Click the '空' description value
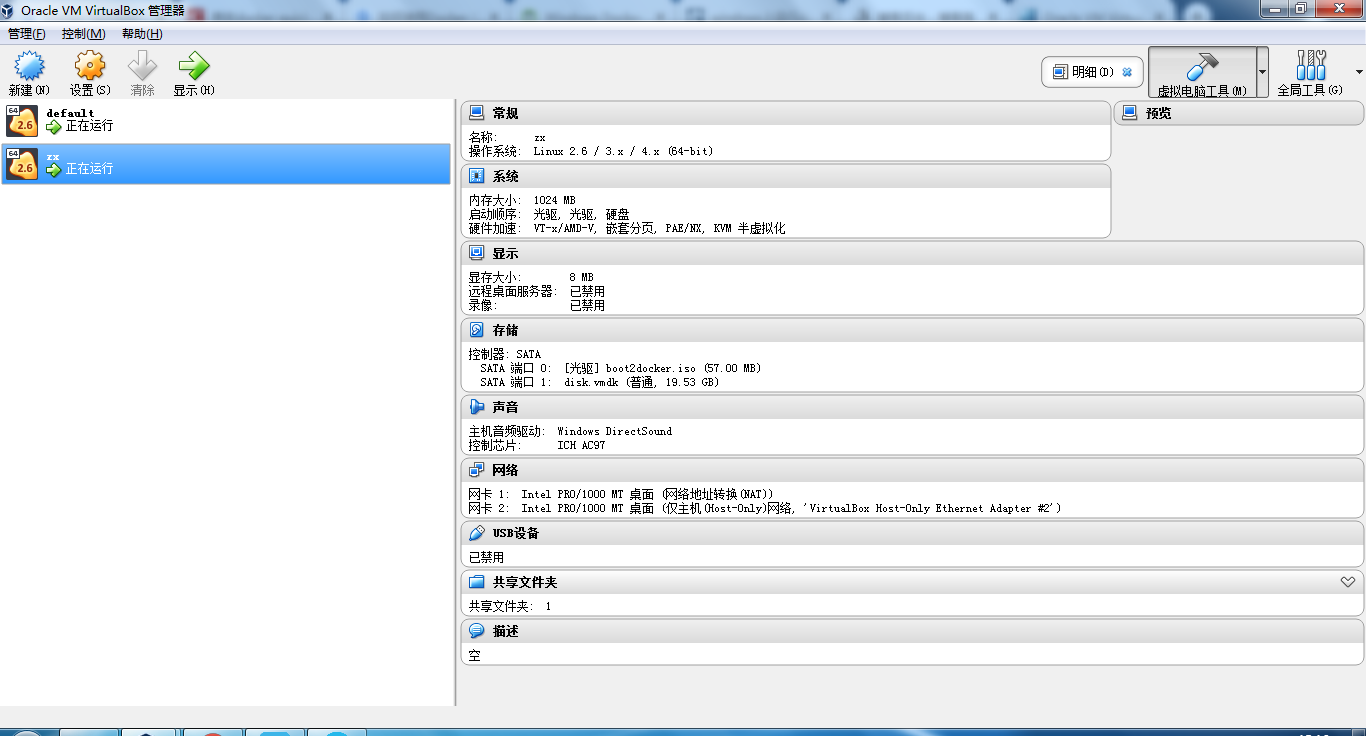Screen dimensions: 1366x736 point(474,655)
